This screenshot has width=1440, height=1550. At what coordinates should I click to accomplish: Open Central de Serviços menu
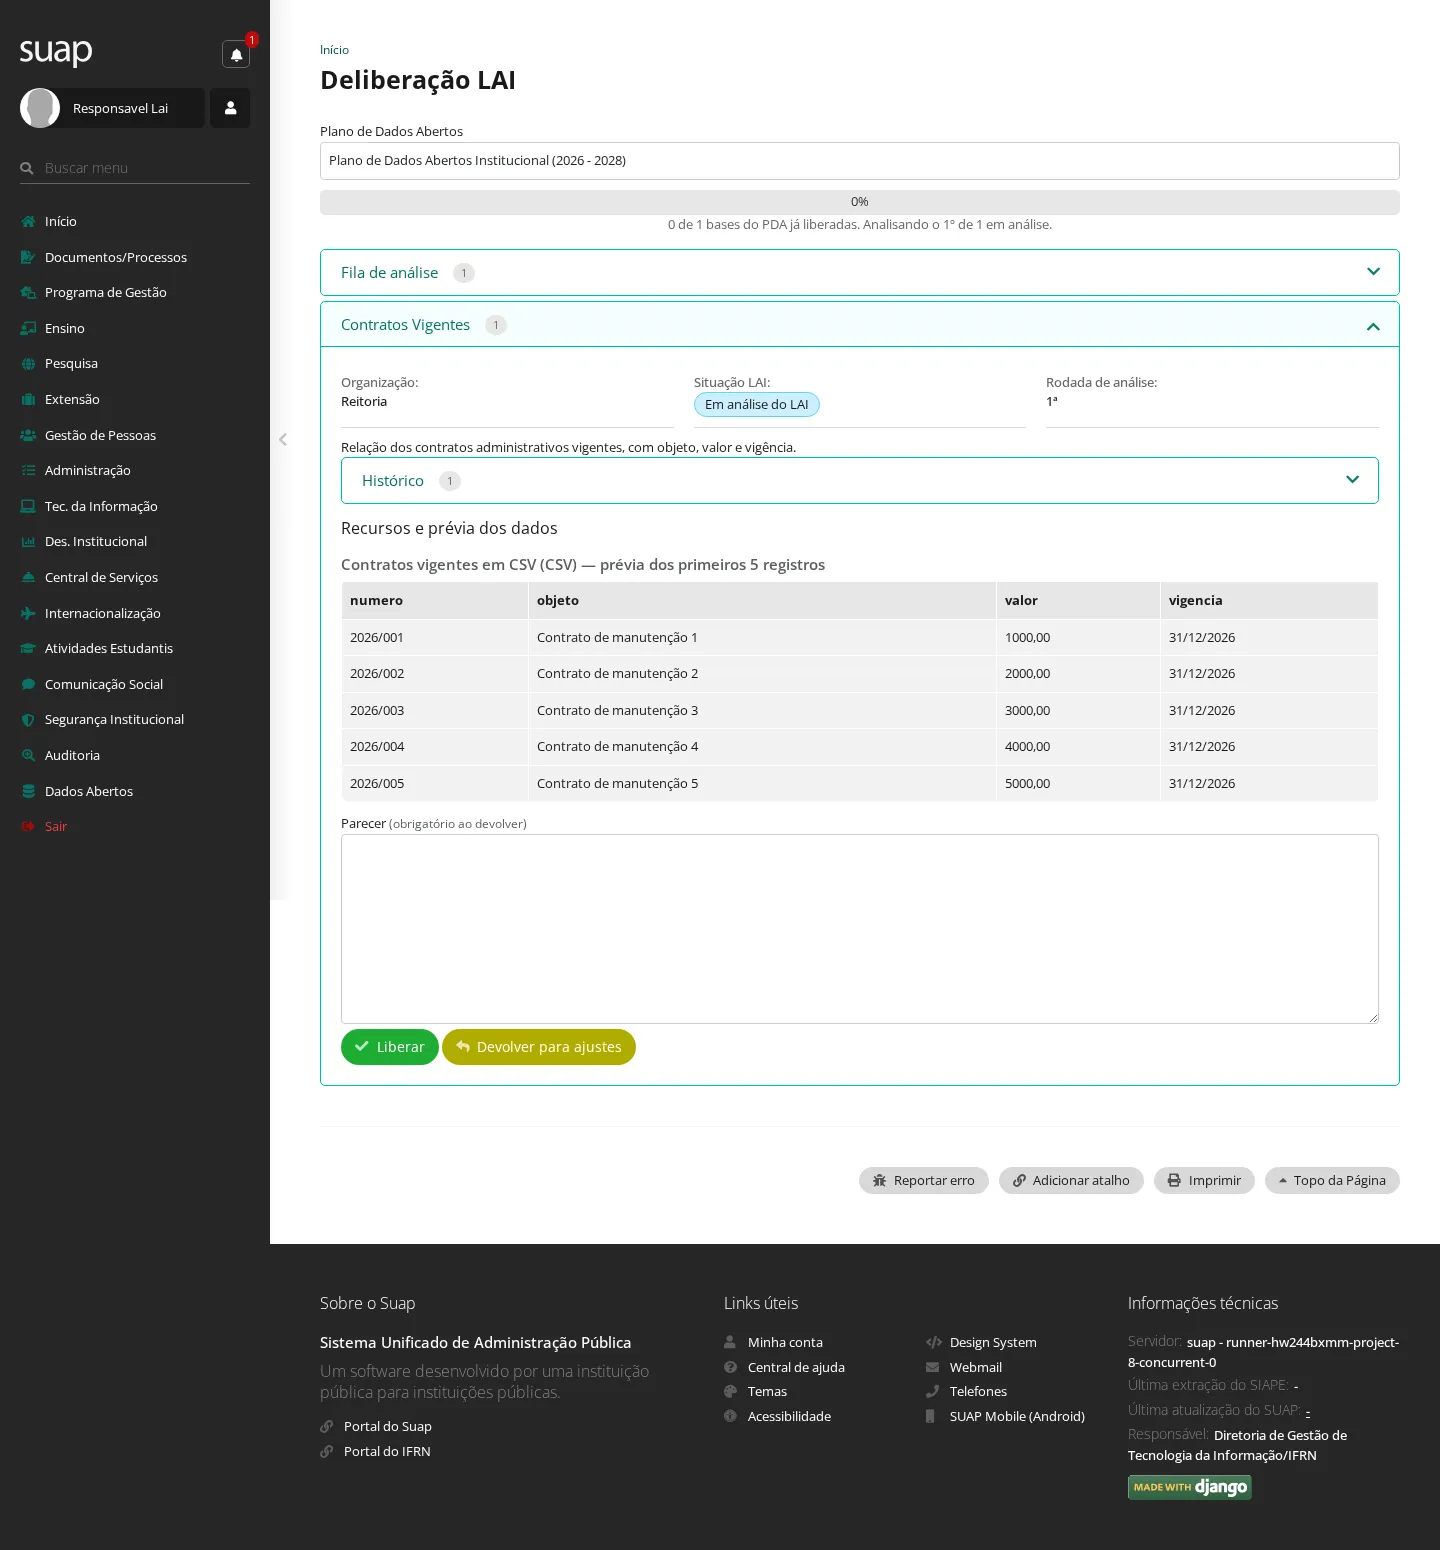101,577
